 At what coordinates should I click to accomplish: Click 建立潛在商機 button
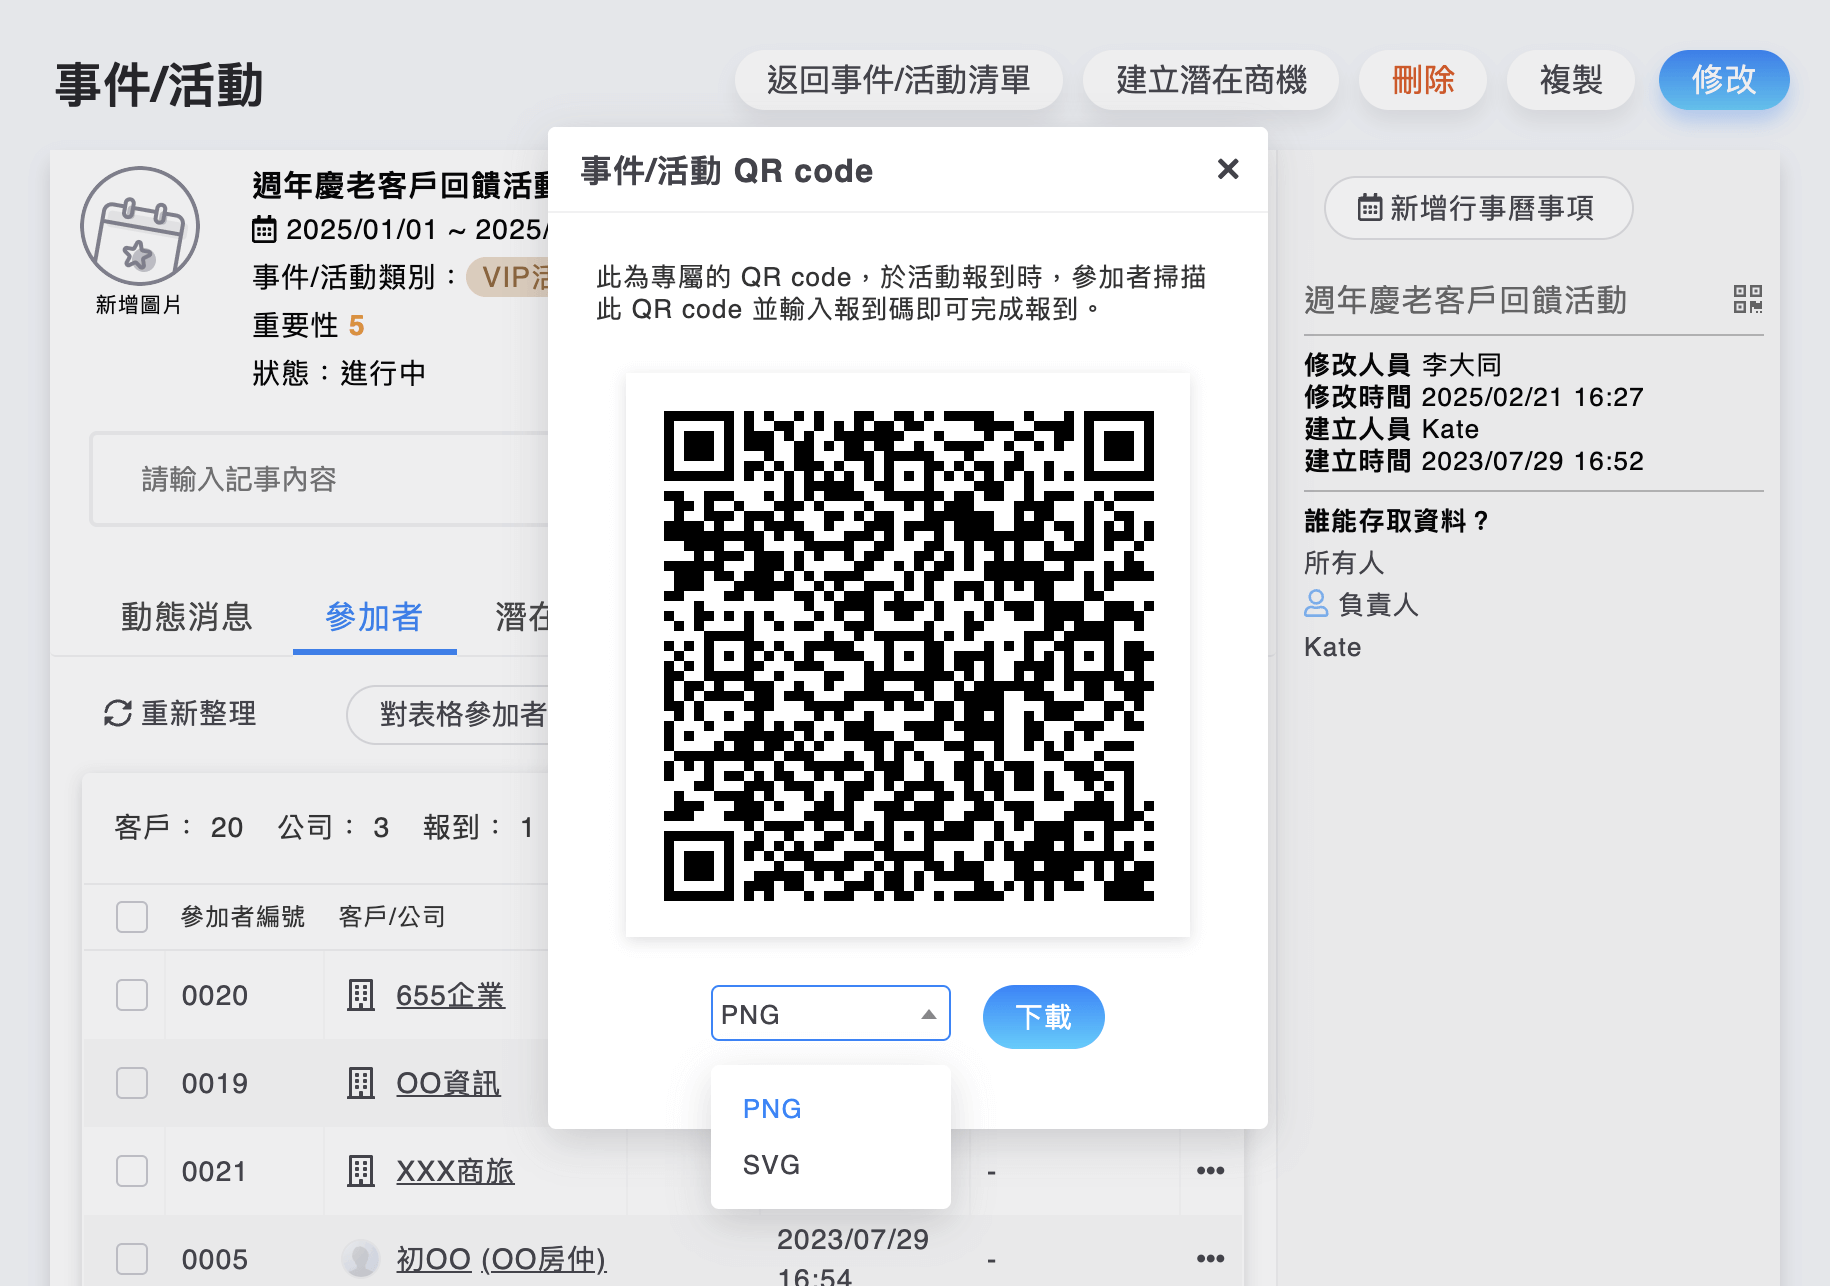coord(1211,80)
